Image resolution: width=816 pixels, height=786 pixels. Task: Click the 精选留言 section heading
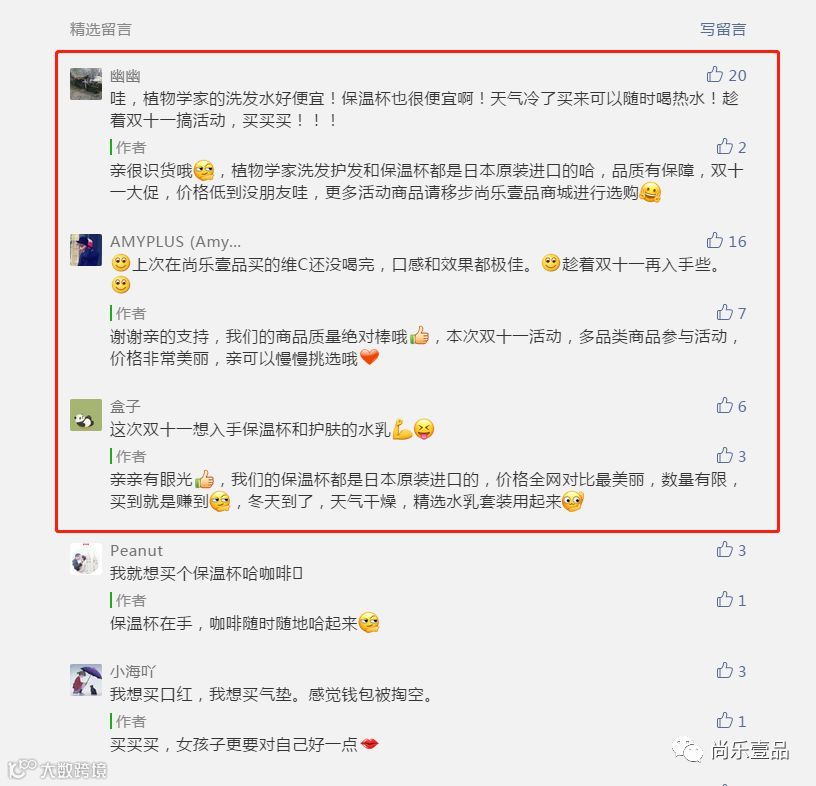100,29
